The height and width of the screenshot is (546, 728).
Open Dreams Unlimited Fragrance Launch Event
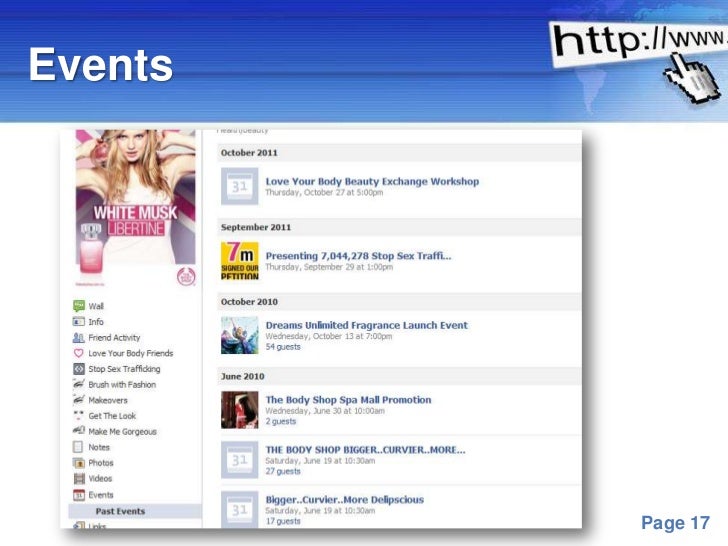point(367,325)
